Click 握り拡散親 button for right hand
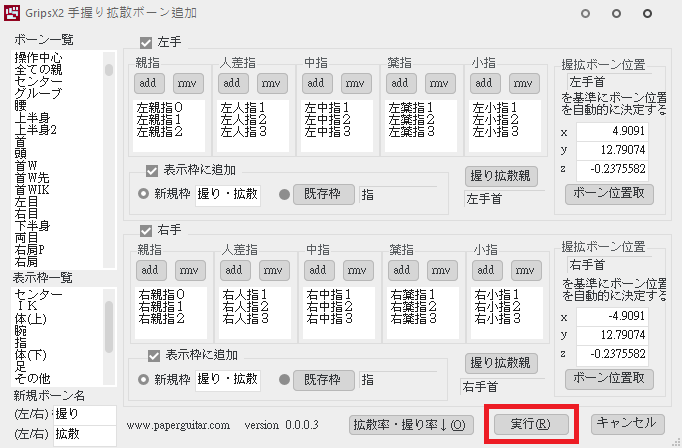682x448 pixels. click(x=501, y=363)
